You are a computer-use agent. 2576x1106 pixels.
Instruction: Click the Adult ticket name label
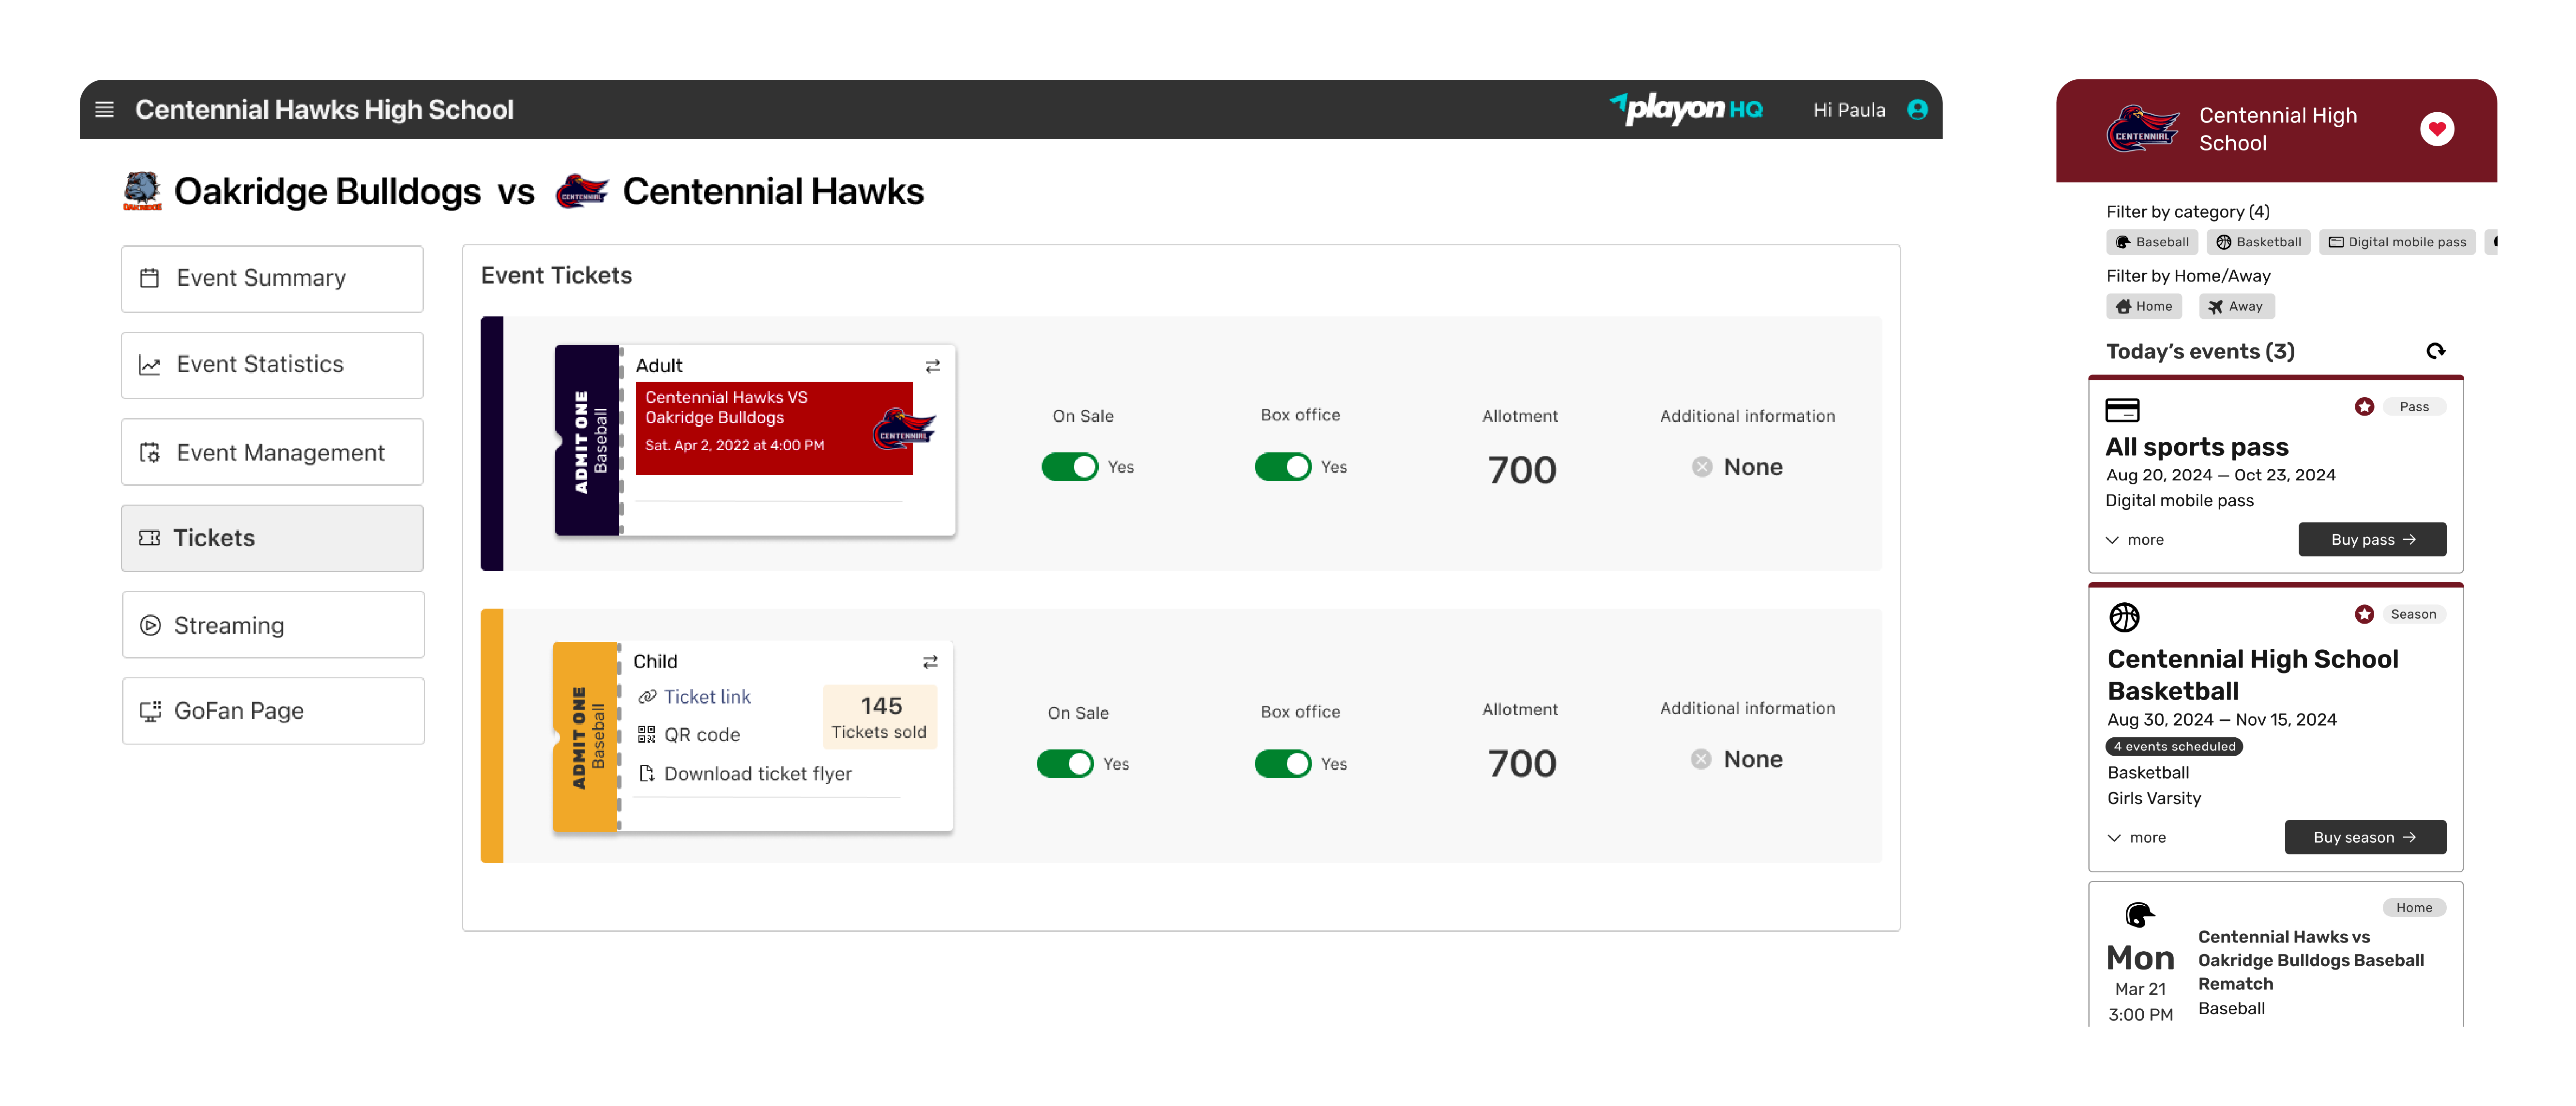click(x=659, y=366)
